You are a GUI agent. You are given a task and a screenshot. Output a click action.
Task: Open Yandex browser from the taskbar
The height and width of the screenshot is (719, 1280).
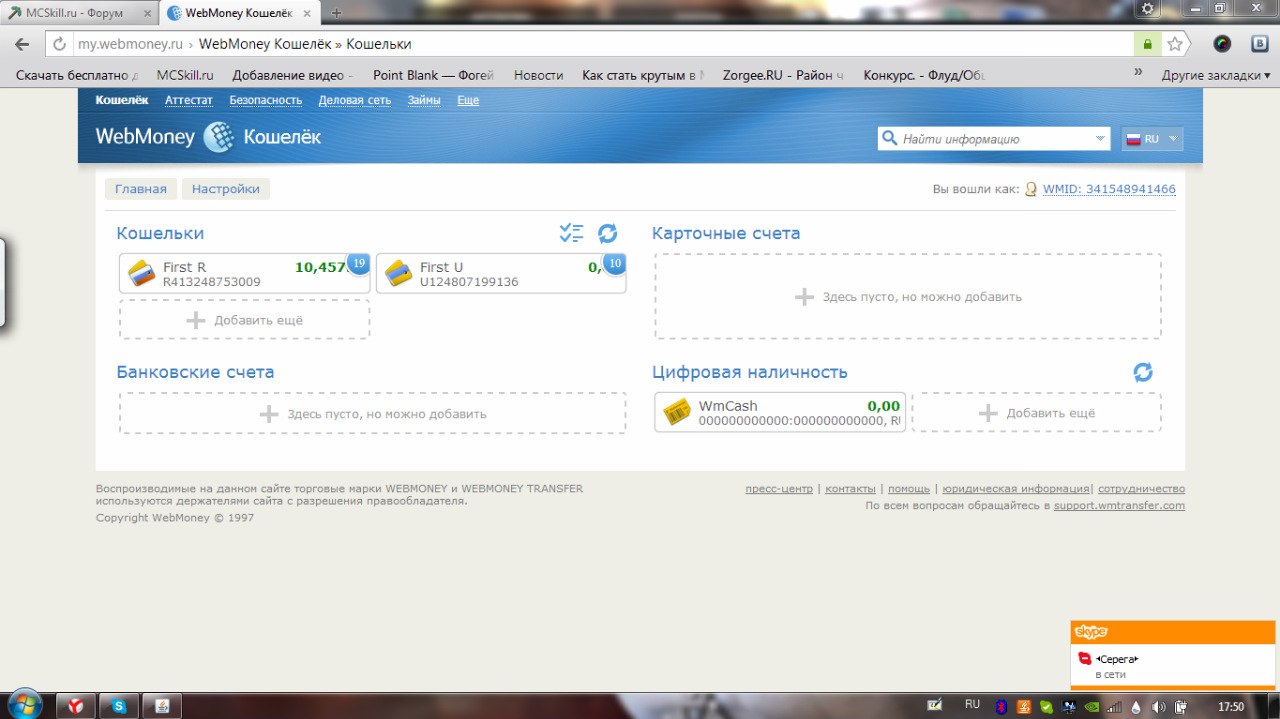(x=76, y=706)
